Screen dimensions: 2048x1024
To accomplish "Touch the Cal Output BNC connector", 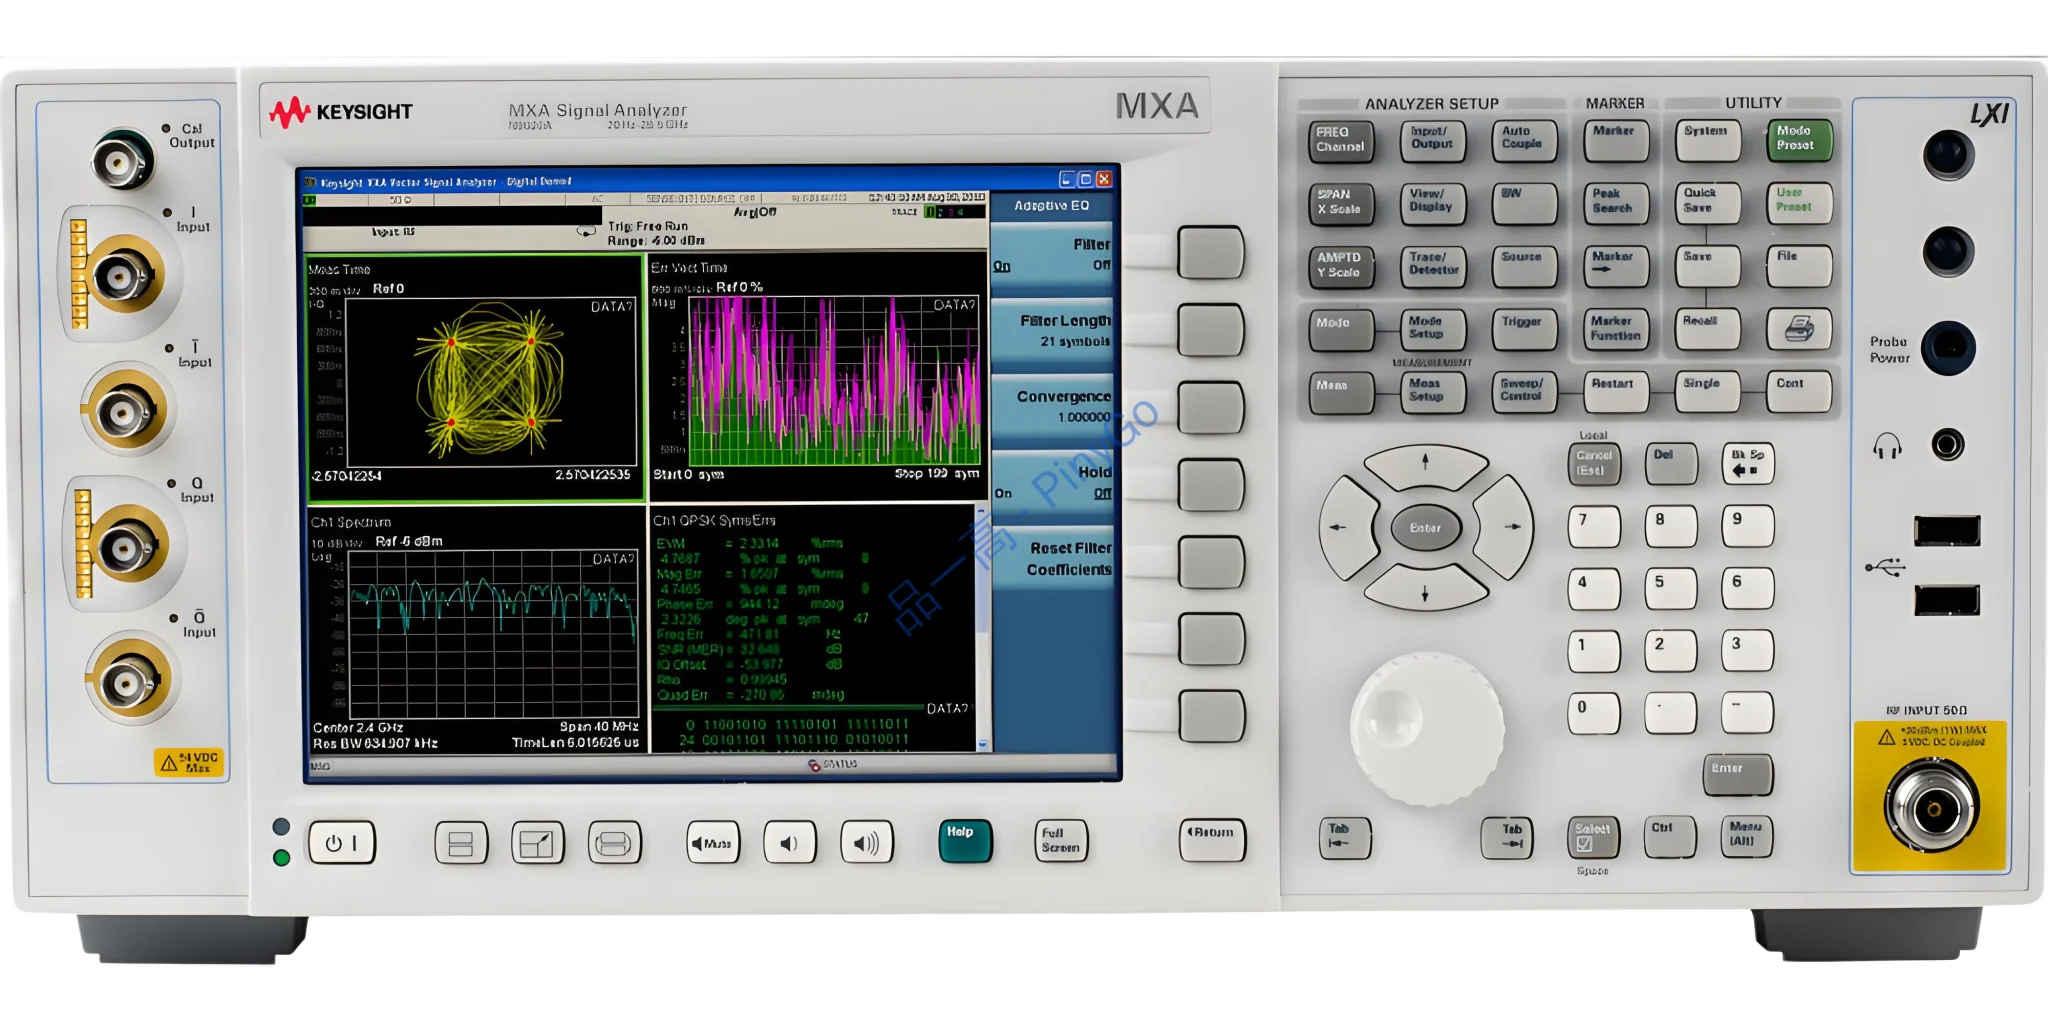I will (x=123, y=159).
